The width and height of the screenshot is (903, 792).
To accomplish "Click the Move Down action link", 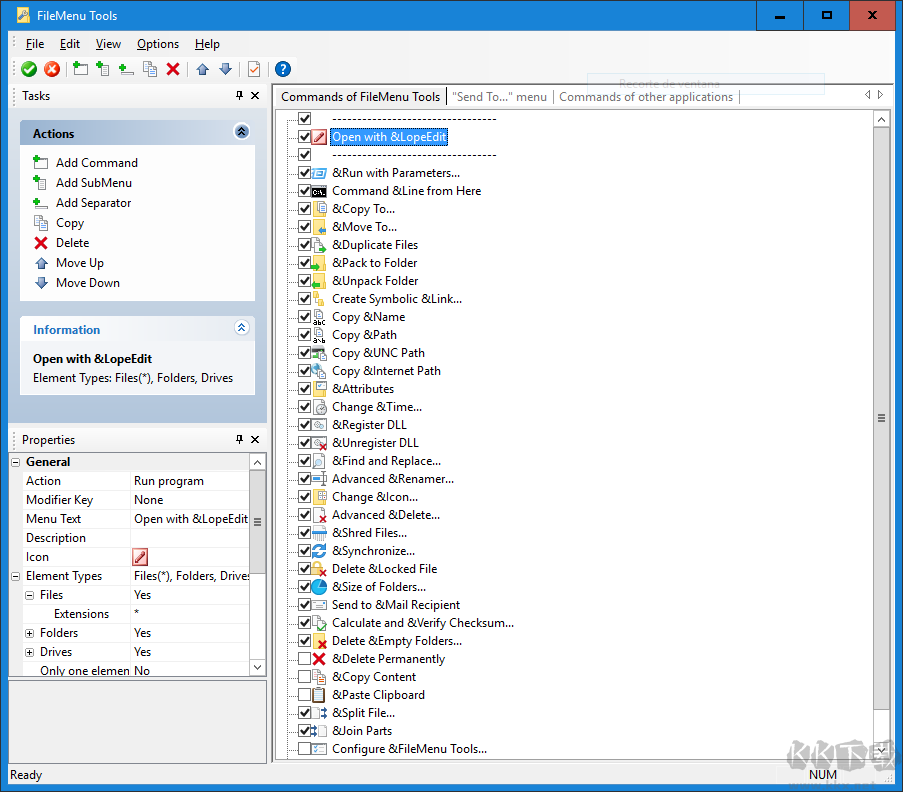I will pyautogui.click(x=88, y=283).
